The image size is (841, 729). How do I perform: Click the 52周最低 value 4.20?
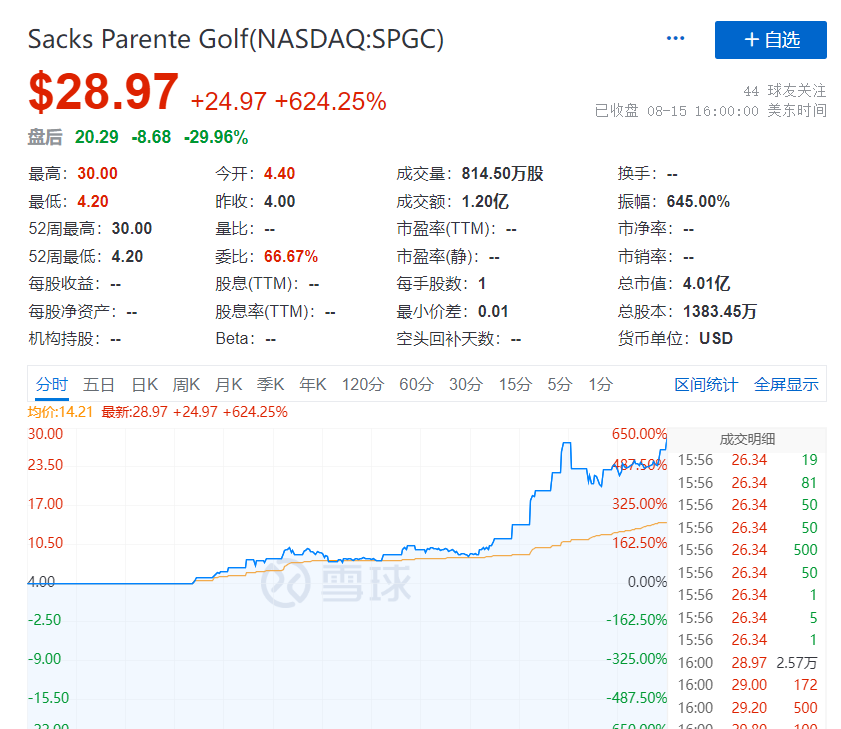127,256
